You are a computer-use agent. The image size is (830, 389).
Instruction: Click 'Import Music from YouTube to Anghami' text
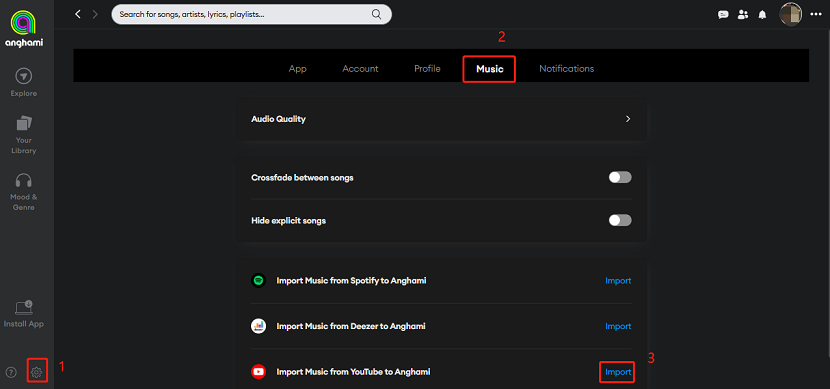[354, 372]
